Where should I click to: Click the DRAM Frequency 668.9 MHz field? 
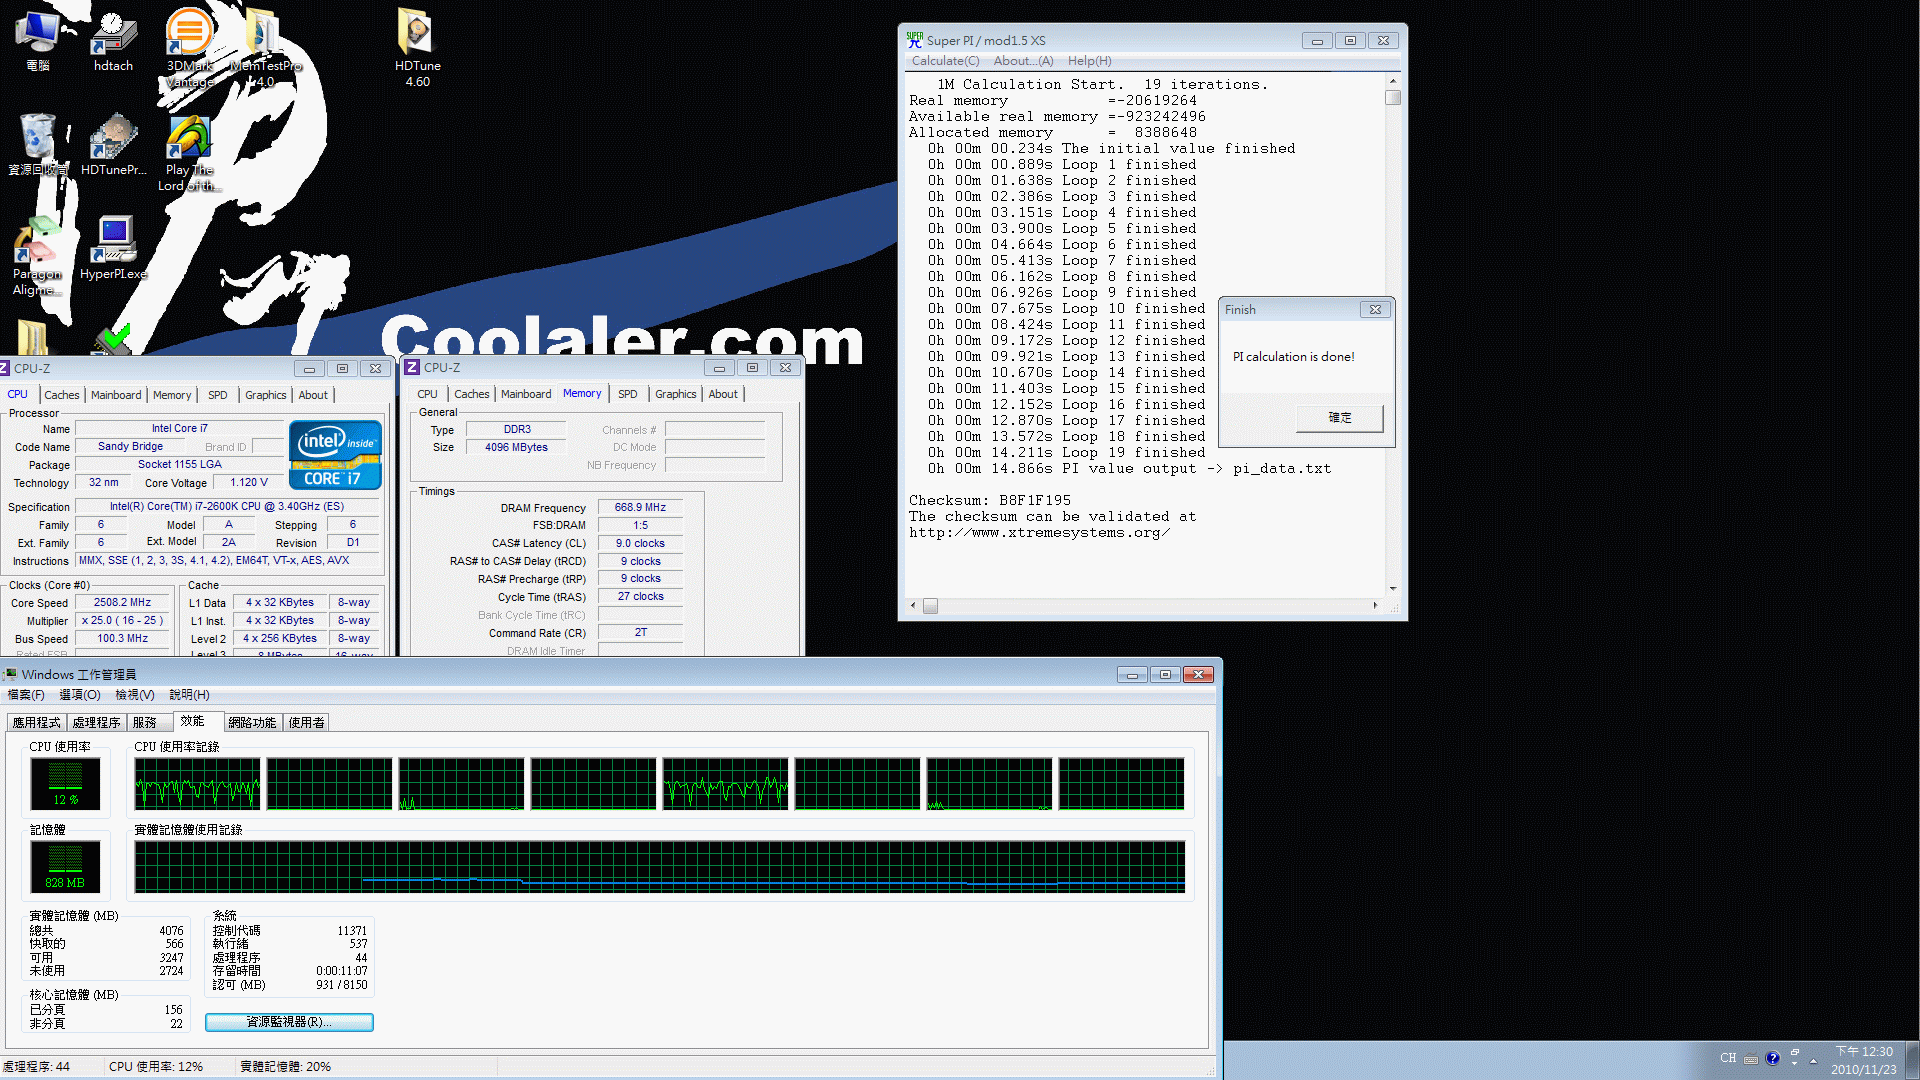pos(640,508)
